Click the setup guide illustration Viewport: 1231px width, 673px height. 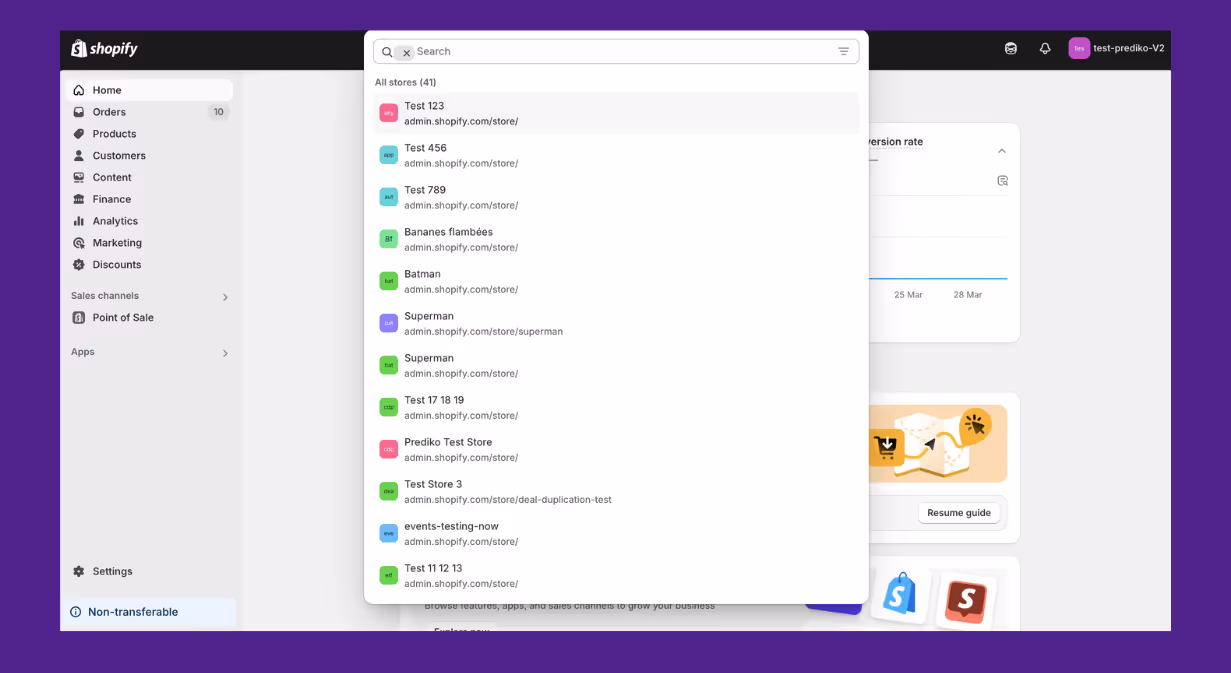click(x=938, y=443)
